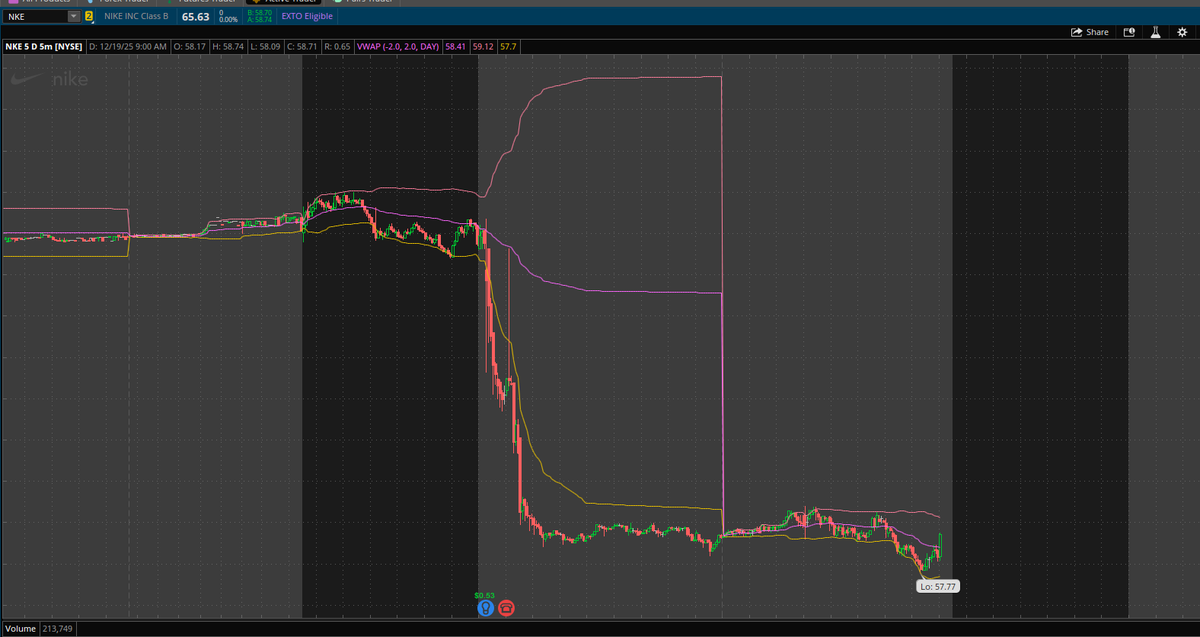
Task: Click the 59.12 upper band value
Action: (x=483, y=47)
